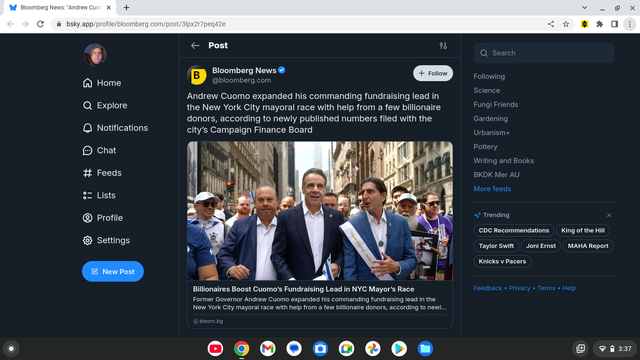Viewport: 640px width, 360px height.
Task: Open King of the Hill trending topic
Action: tap(582, 230)
